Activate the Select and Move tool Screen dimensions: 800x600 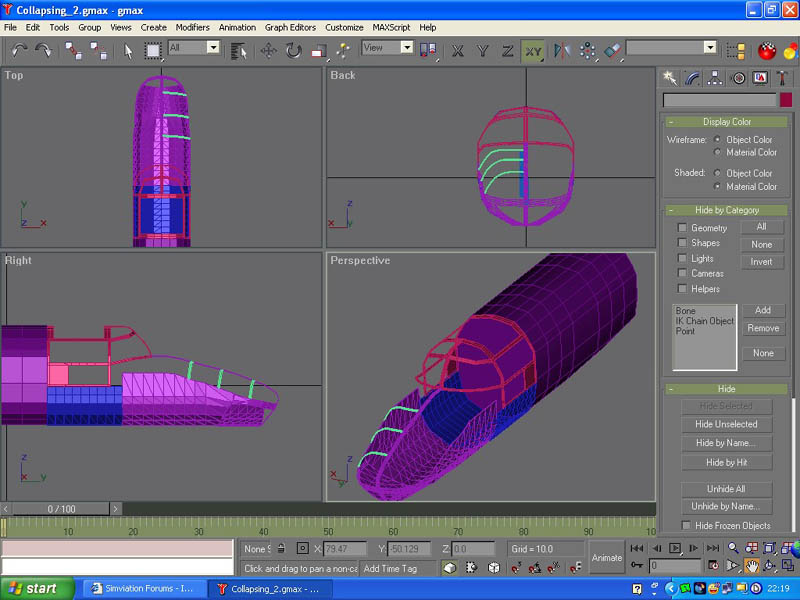[269, 49]
